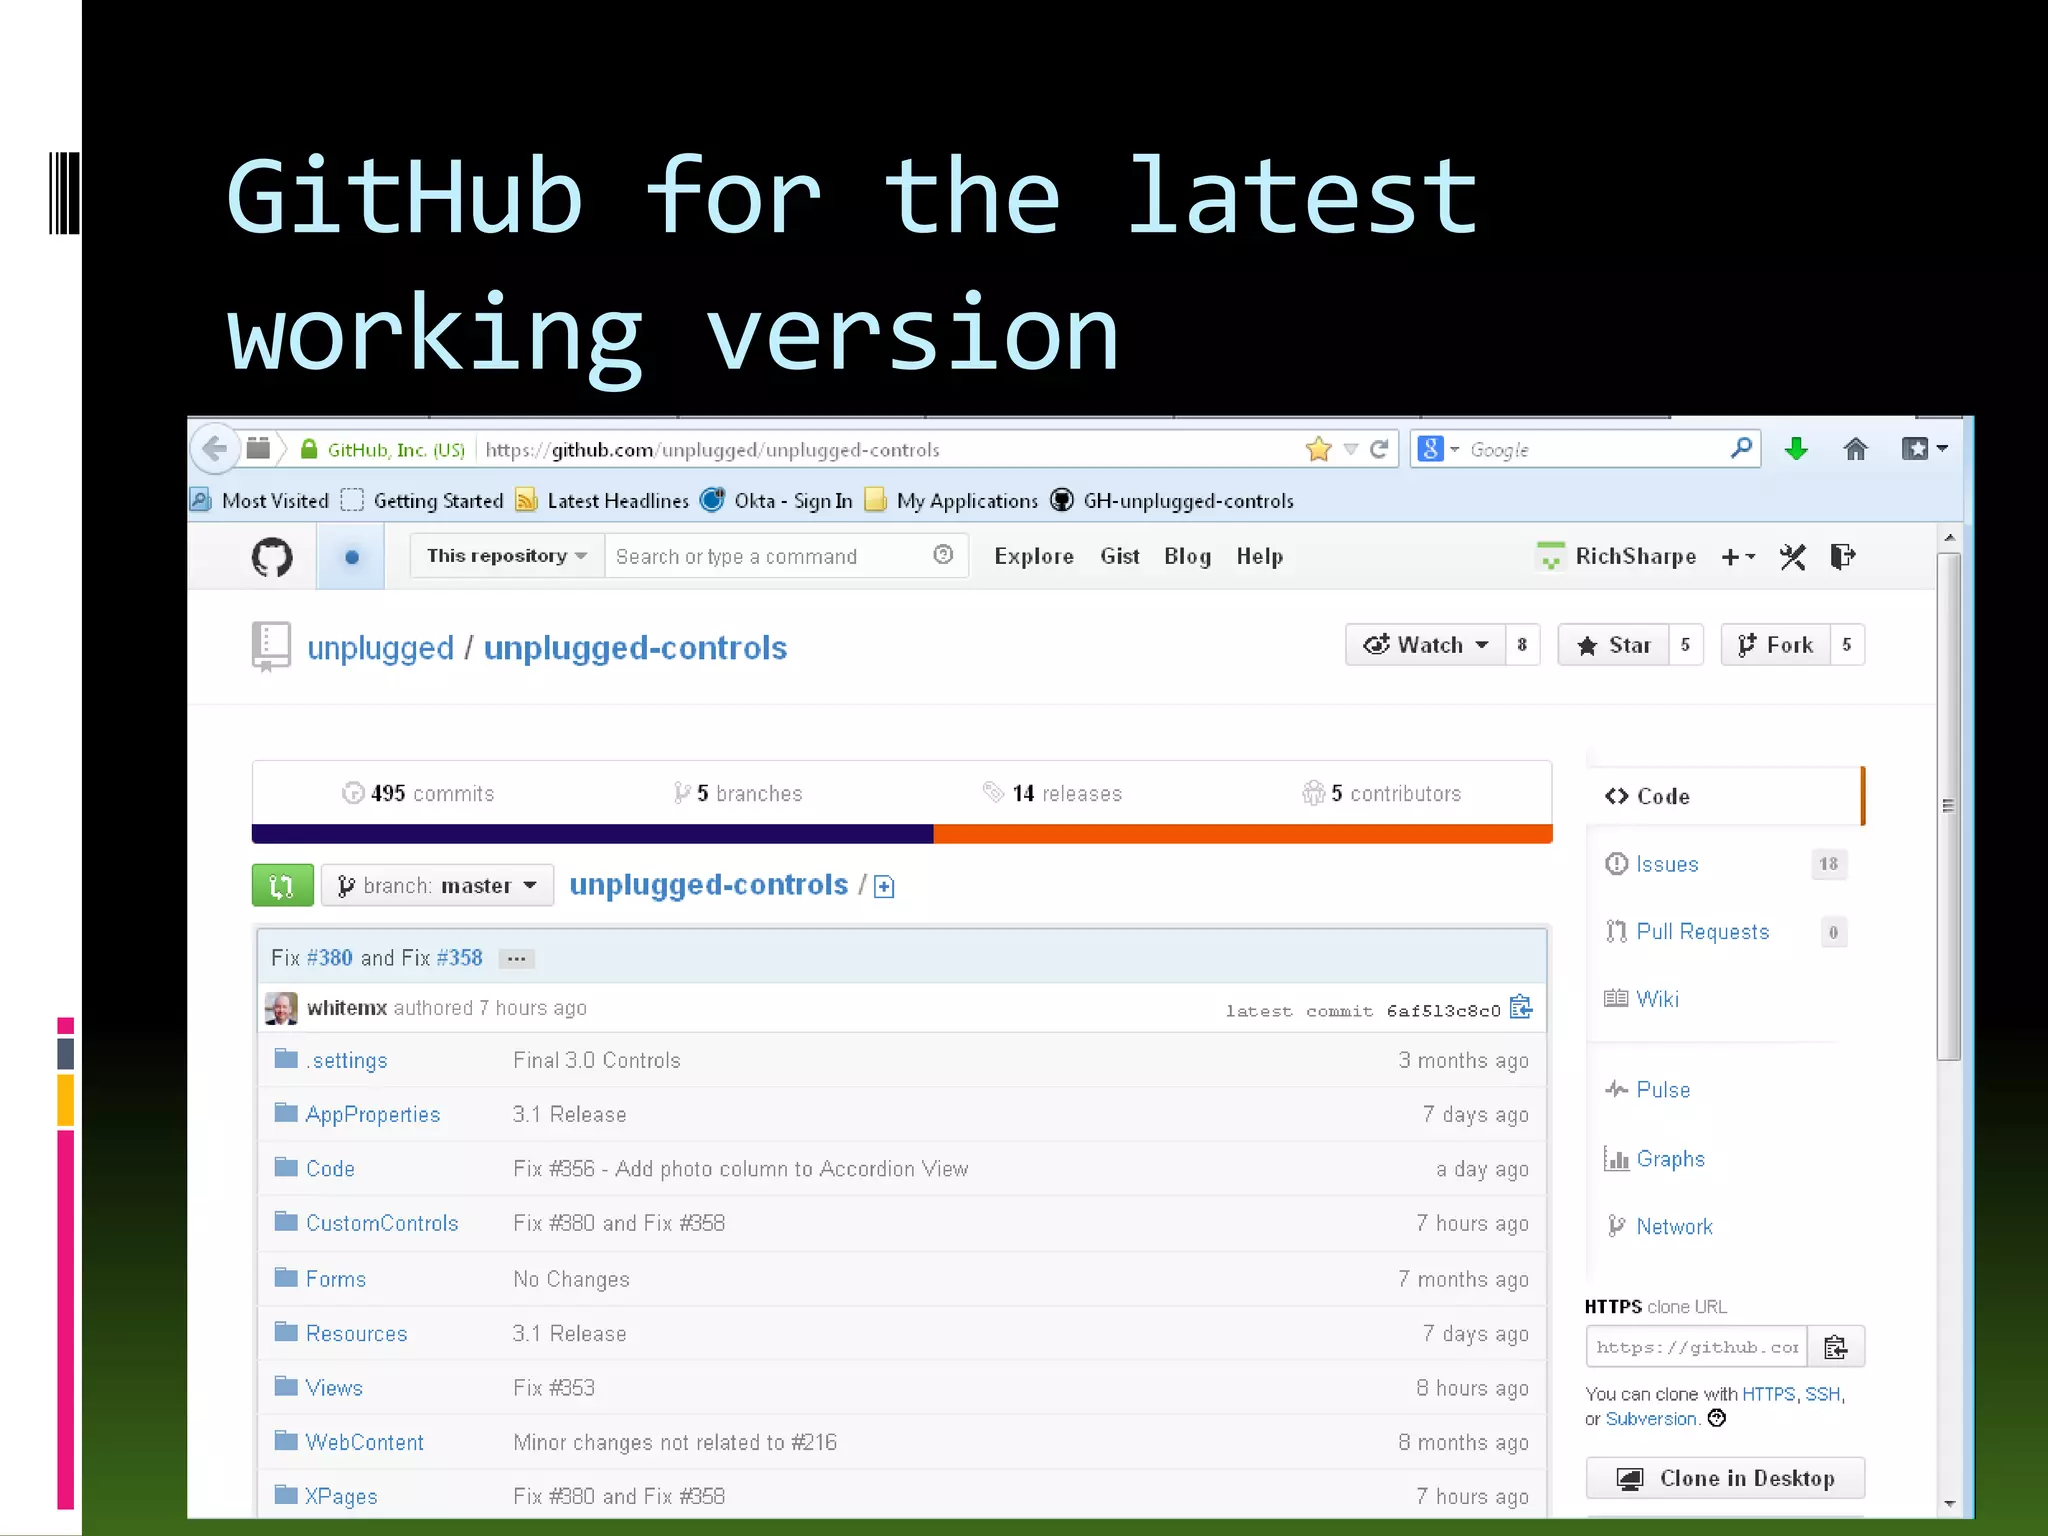Copy latest commit SHA clipboard icon

pos(1521,1007)
